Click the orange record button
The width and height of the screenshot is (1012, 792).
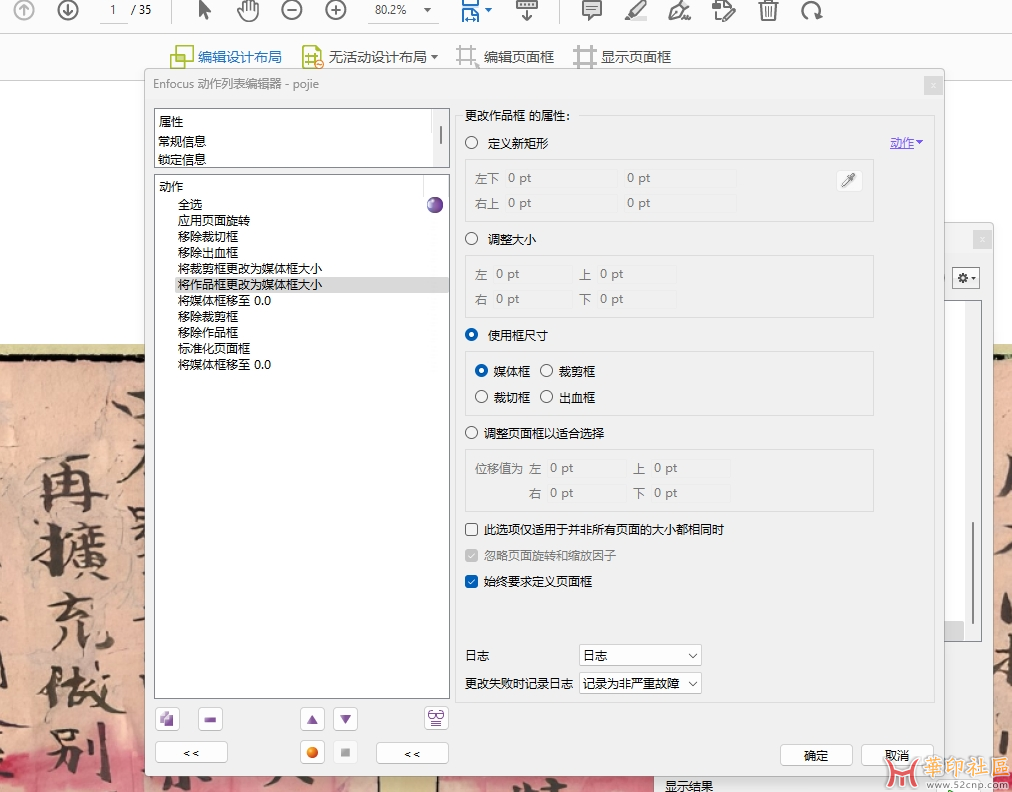coord(312,752)
